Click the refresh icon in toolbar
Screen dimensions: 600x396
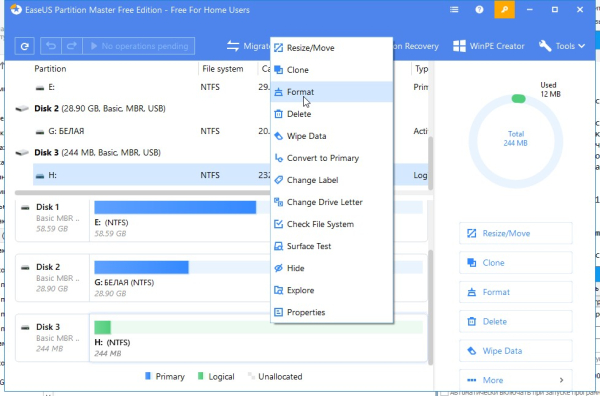click(25, 46)
